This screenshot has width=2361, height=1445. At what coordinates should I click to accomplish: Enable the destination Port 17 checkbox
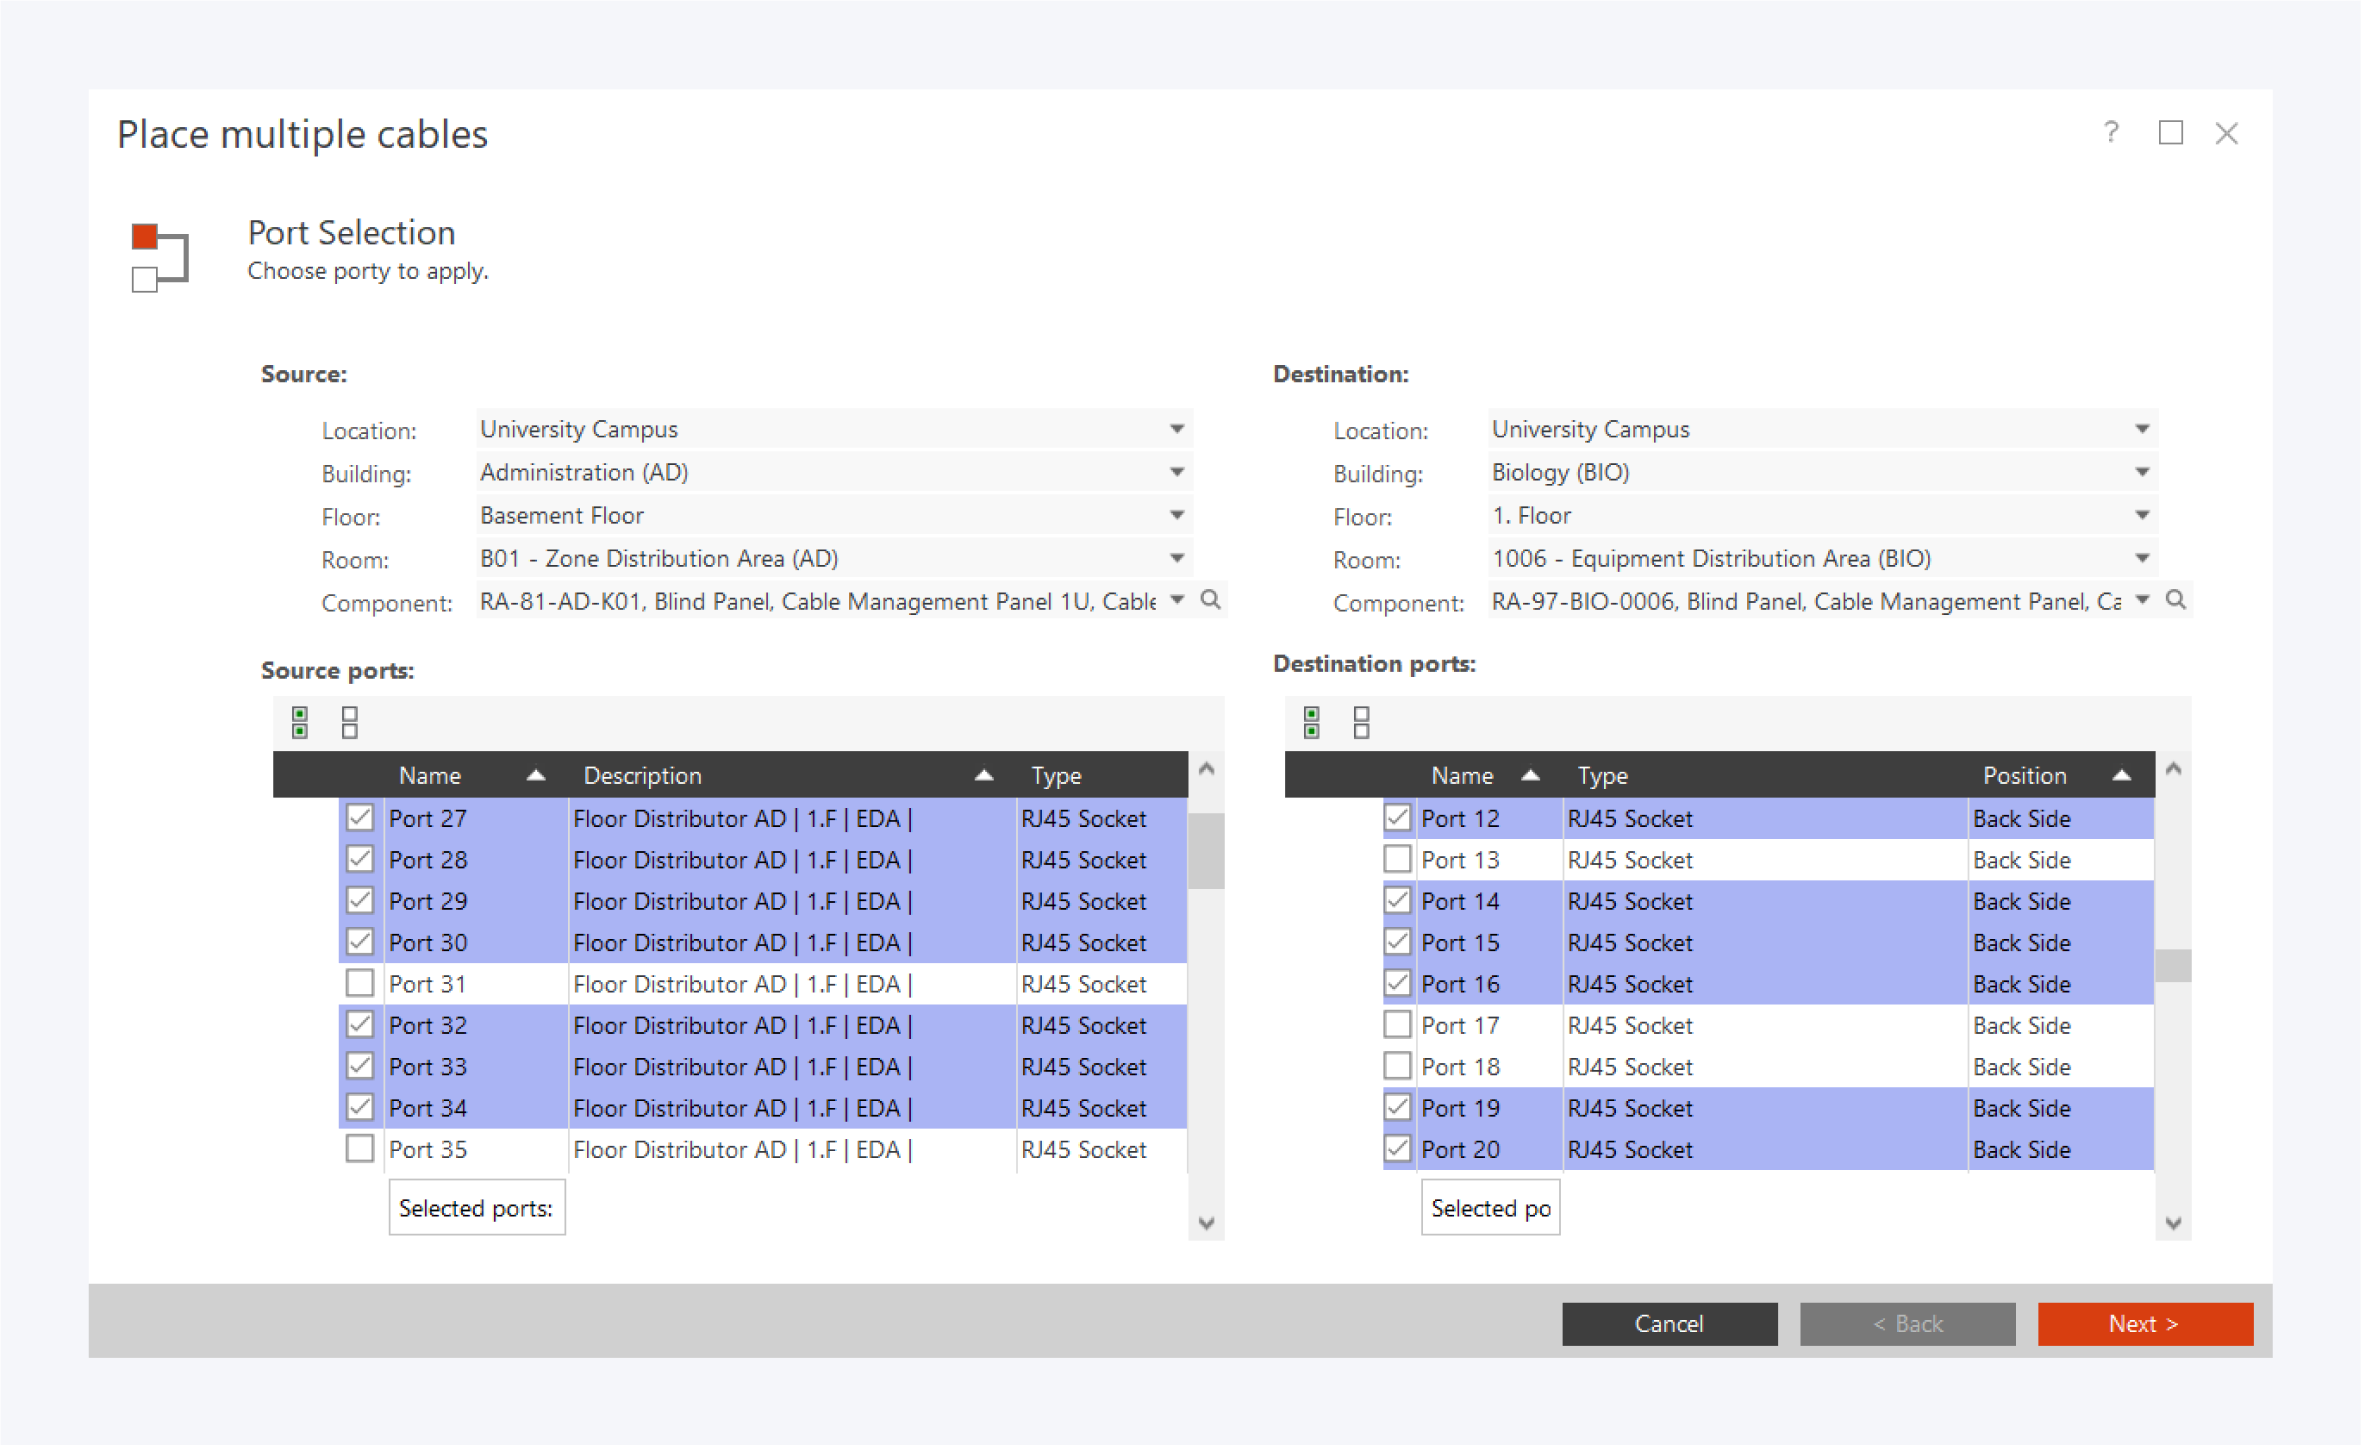coord(1397,1025)
